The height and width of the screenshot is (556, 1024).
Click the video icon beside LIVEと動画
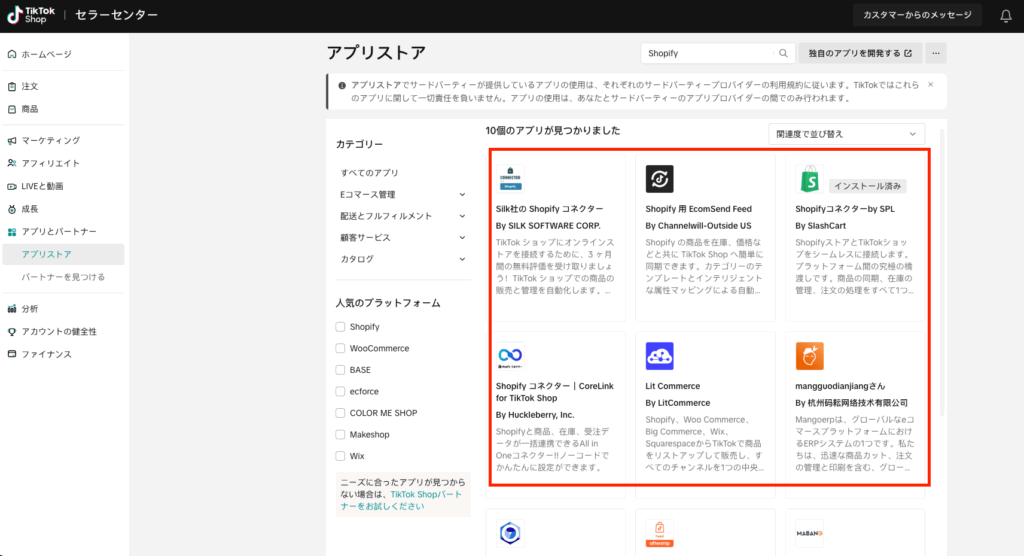(12, 186)
